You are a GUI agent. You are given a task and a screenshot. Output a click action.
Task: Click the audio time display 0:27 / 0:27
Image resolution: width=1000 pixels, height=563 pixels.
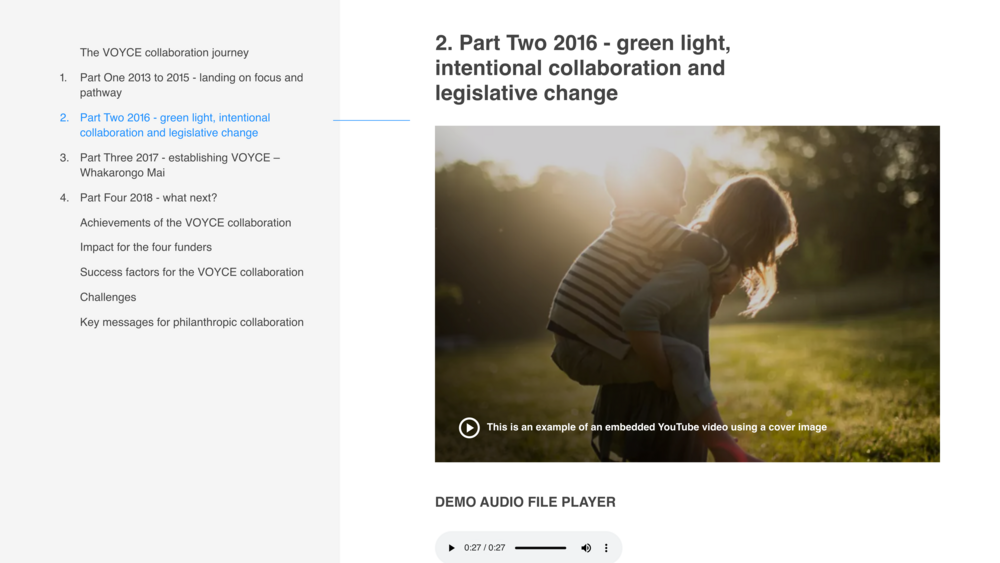(x=484, y=548)
